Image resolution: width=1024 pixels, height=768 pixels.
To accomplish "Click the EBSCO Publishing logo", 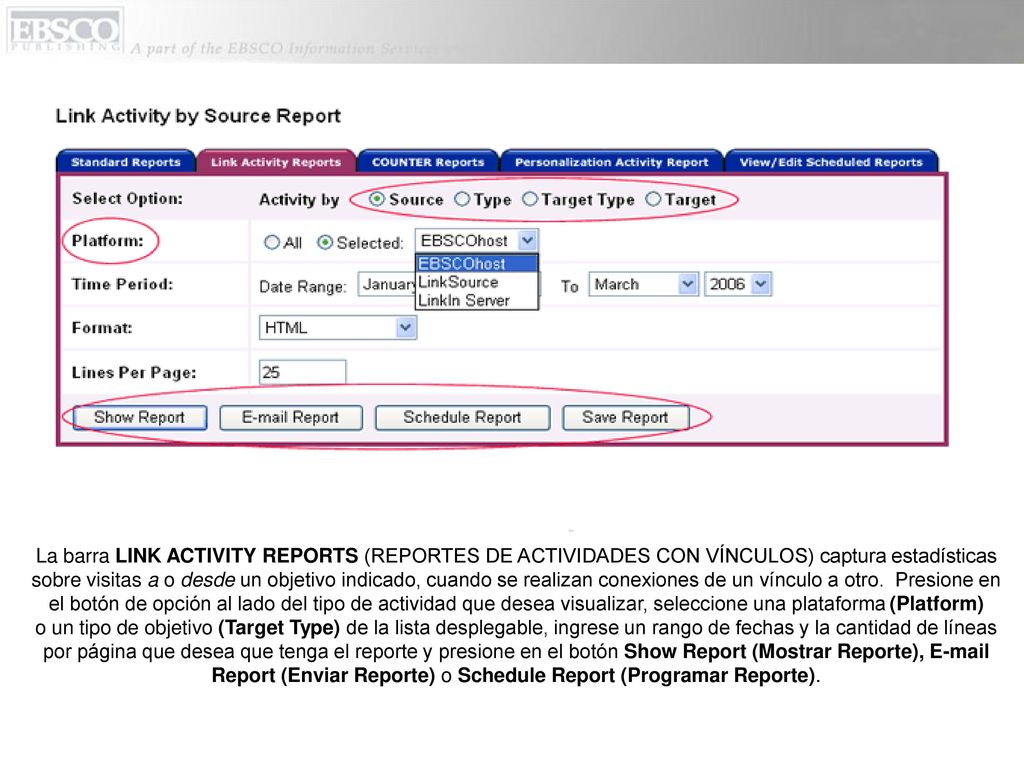I will pos(64,31).
